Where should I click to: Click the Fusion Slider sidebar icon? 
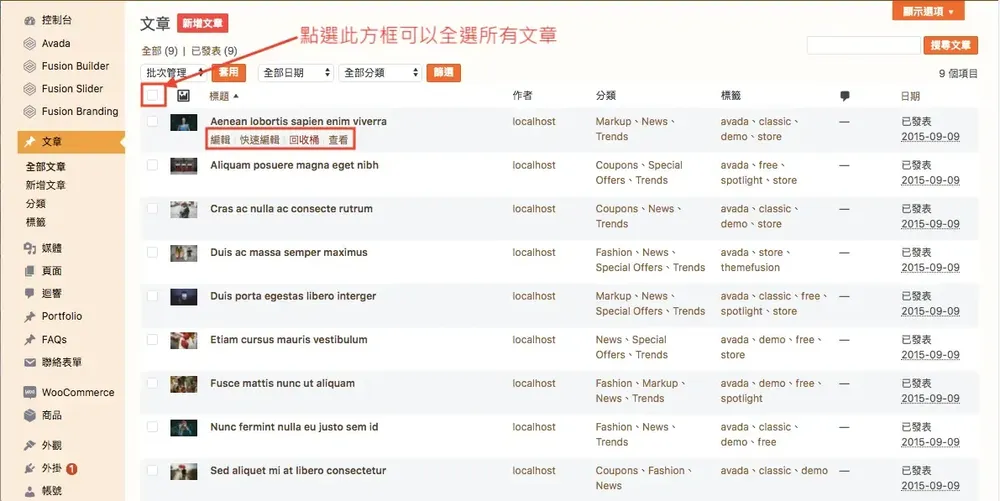29,89
